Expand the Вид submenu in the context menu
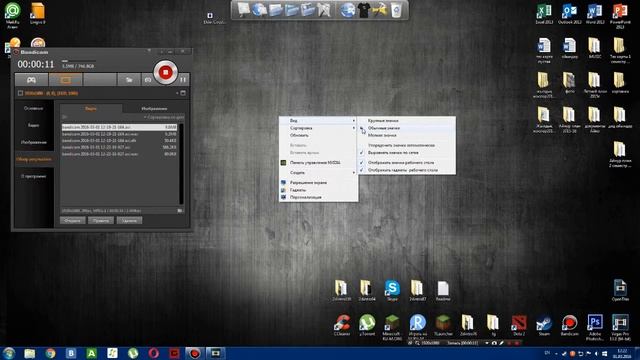The width and height of the screenshot is (640, 360). [318, 121]
